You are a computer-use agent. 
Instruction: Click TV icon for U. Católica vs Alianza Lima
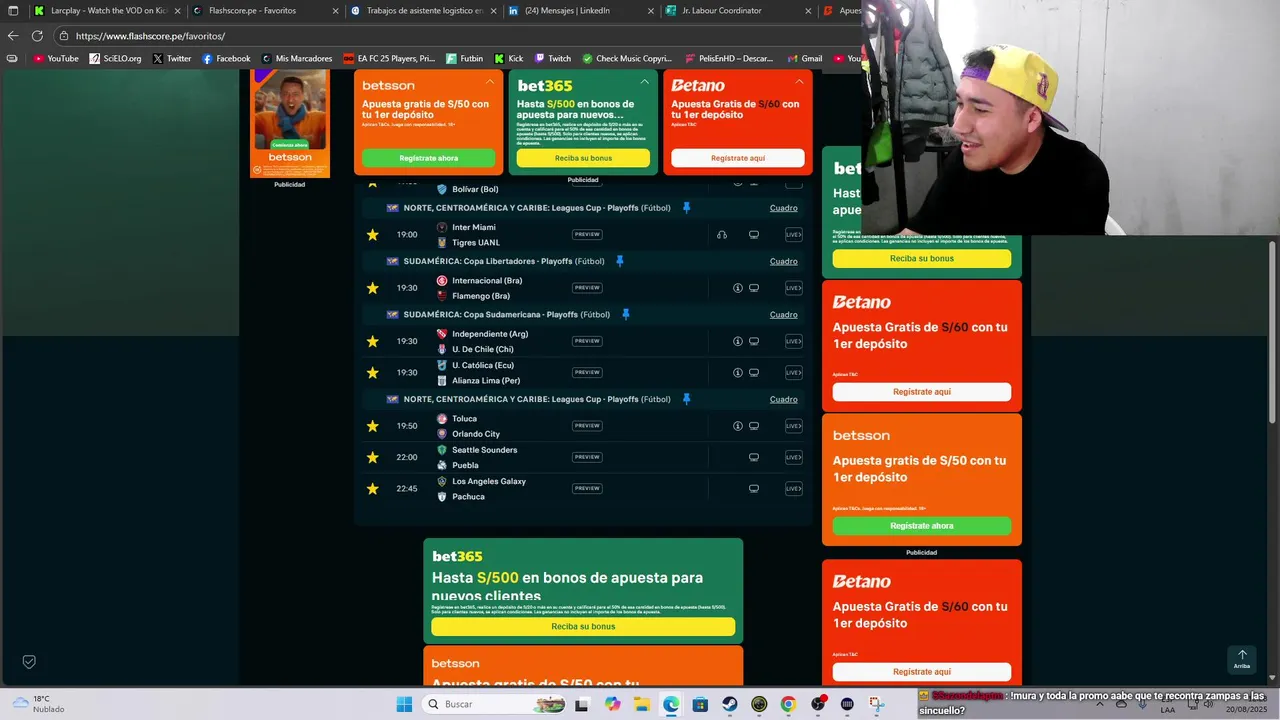(x=754, y=373)
